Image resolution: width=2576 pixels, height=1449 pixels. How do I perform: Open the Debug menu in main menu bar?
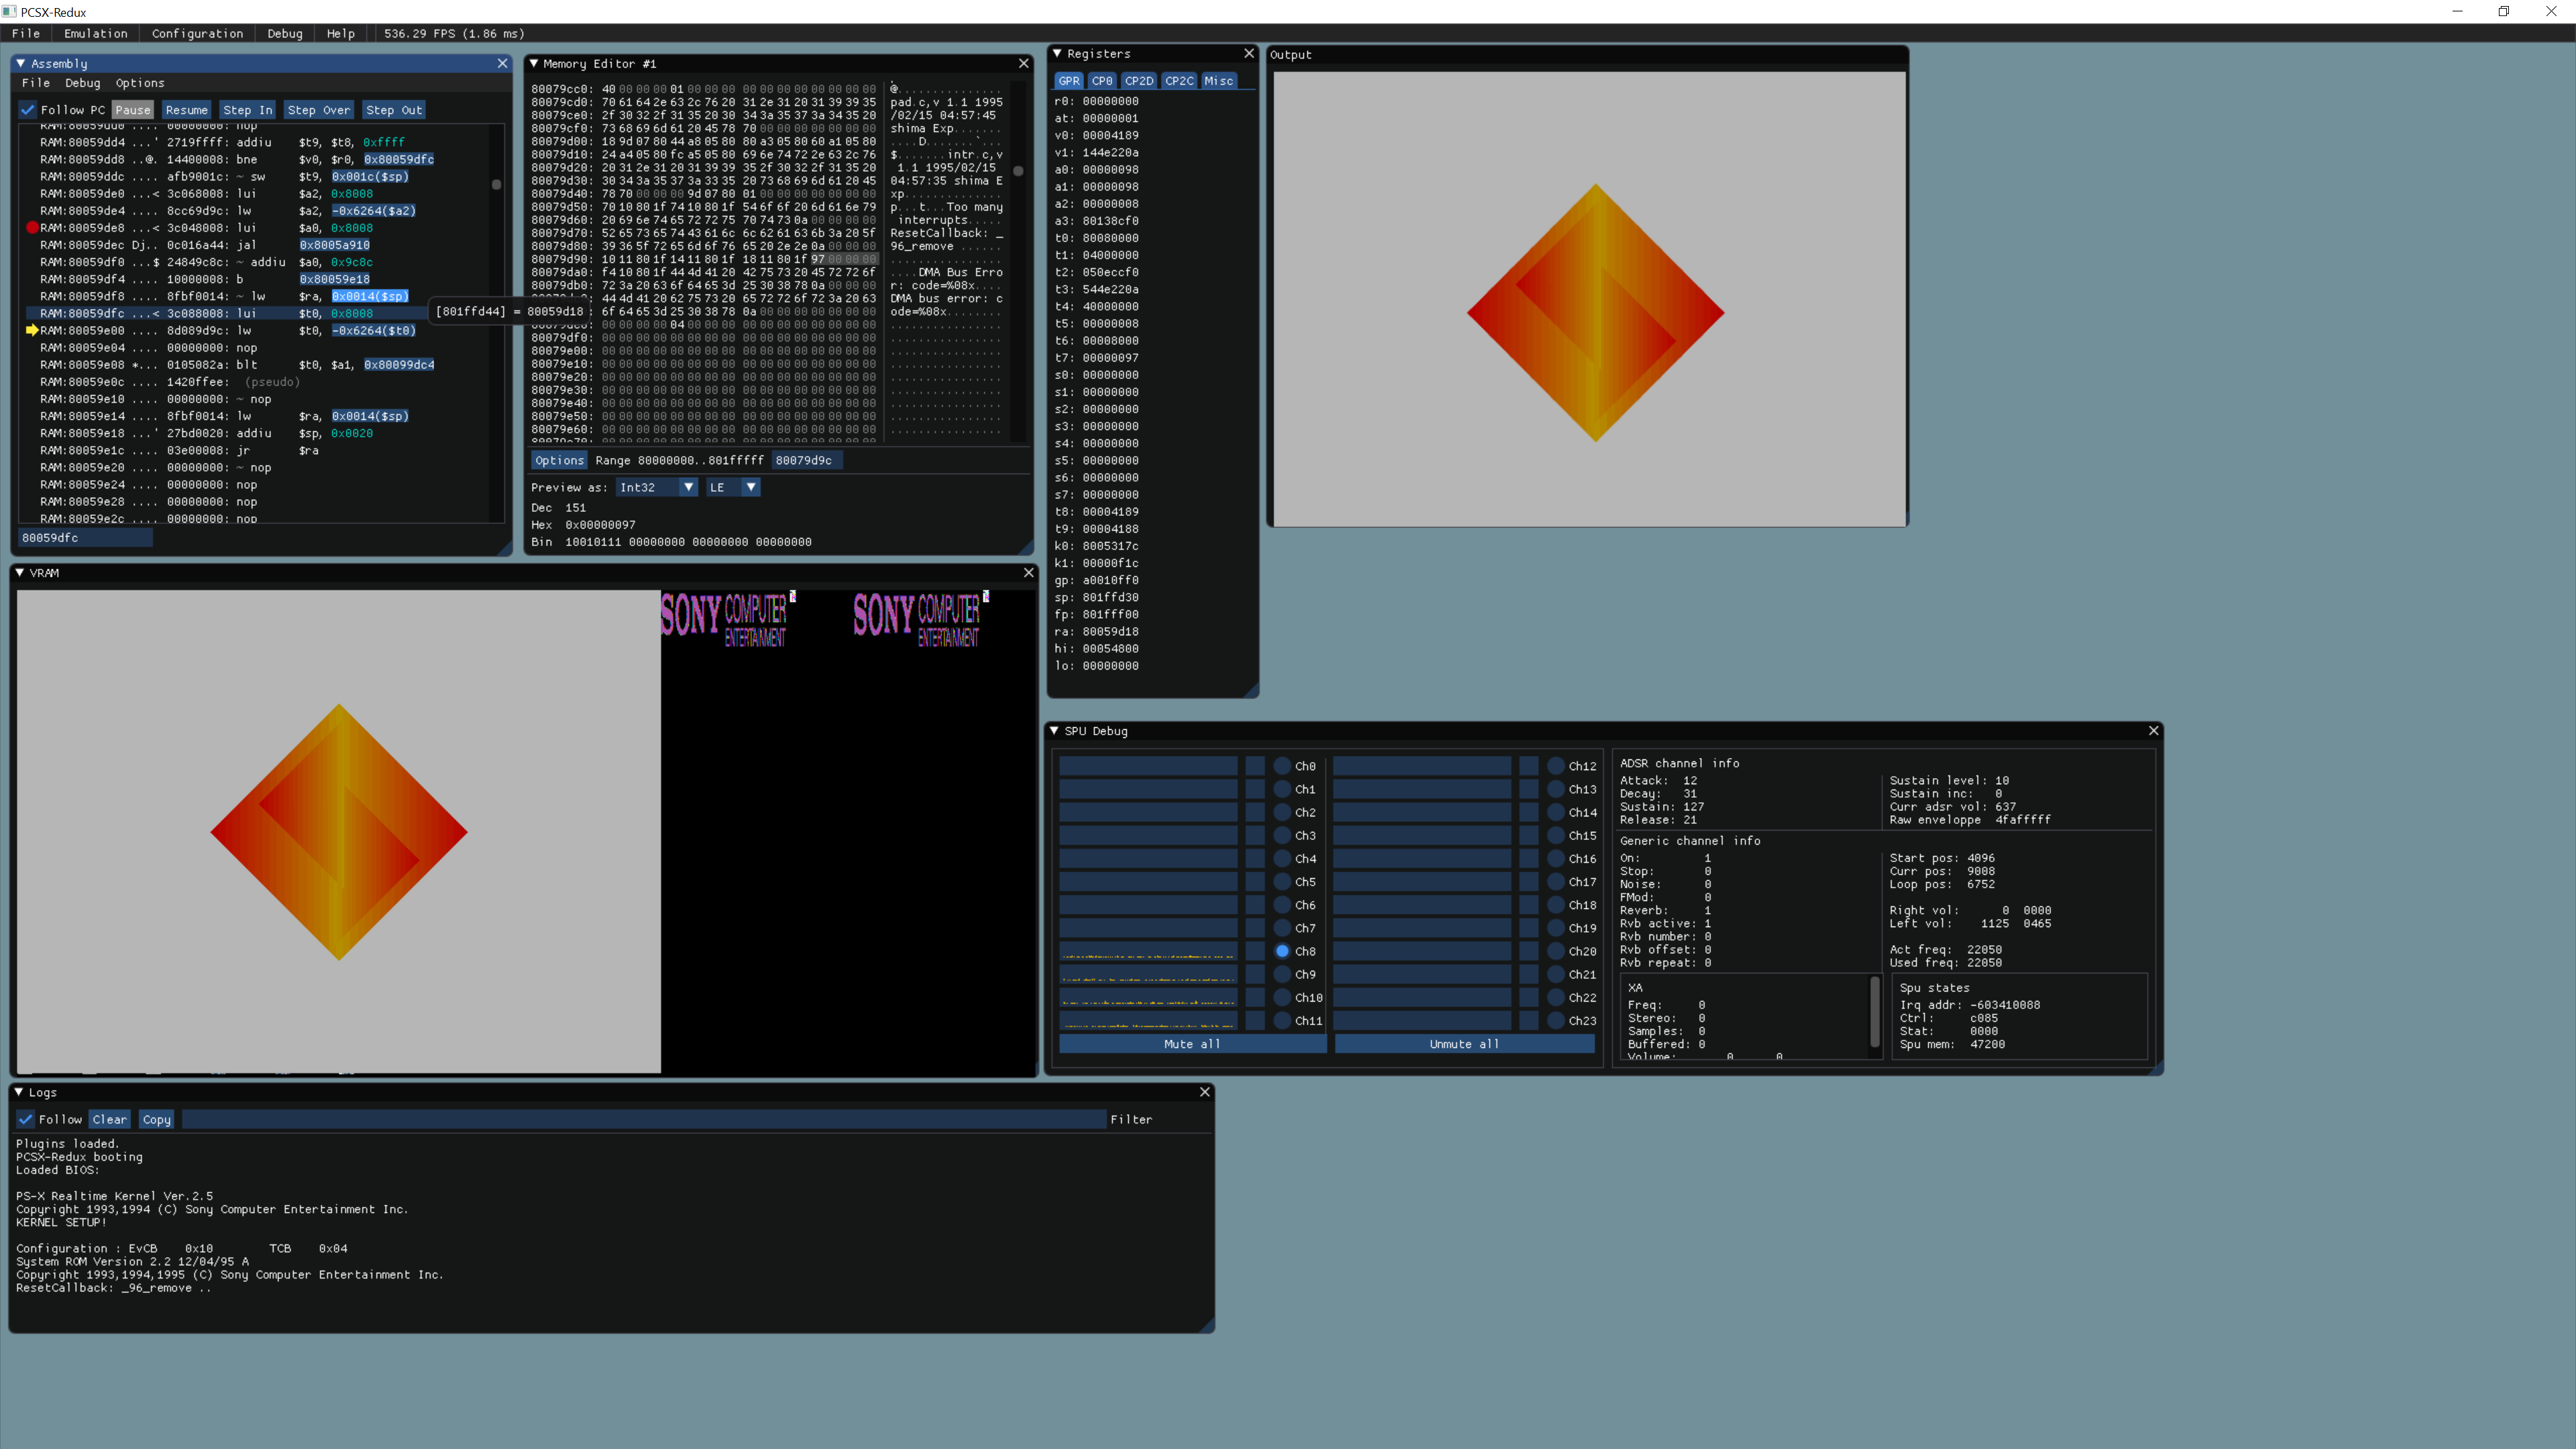point(285,33)
